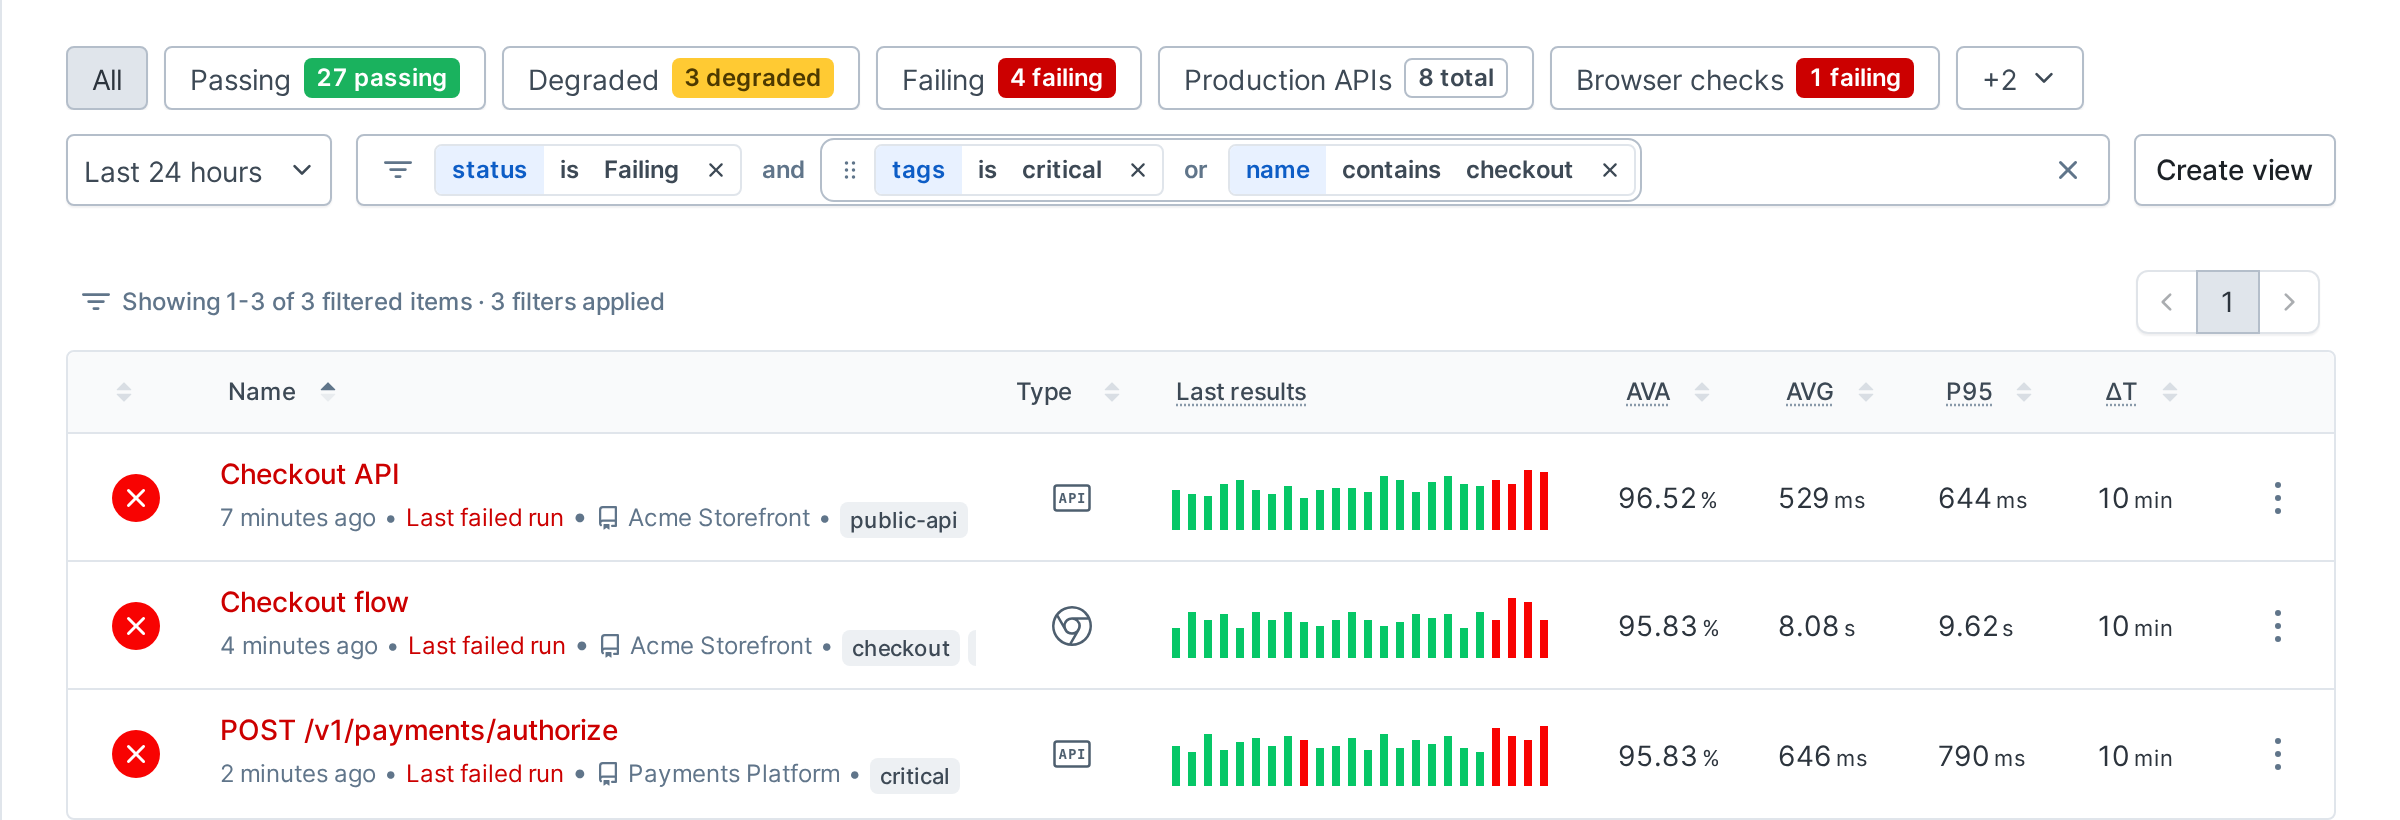Image resolution: width=2400 pixels, height=820 pixels.
Task: View Last failed run for POST /v1/payments/authorize
Action: pos(485,774)
